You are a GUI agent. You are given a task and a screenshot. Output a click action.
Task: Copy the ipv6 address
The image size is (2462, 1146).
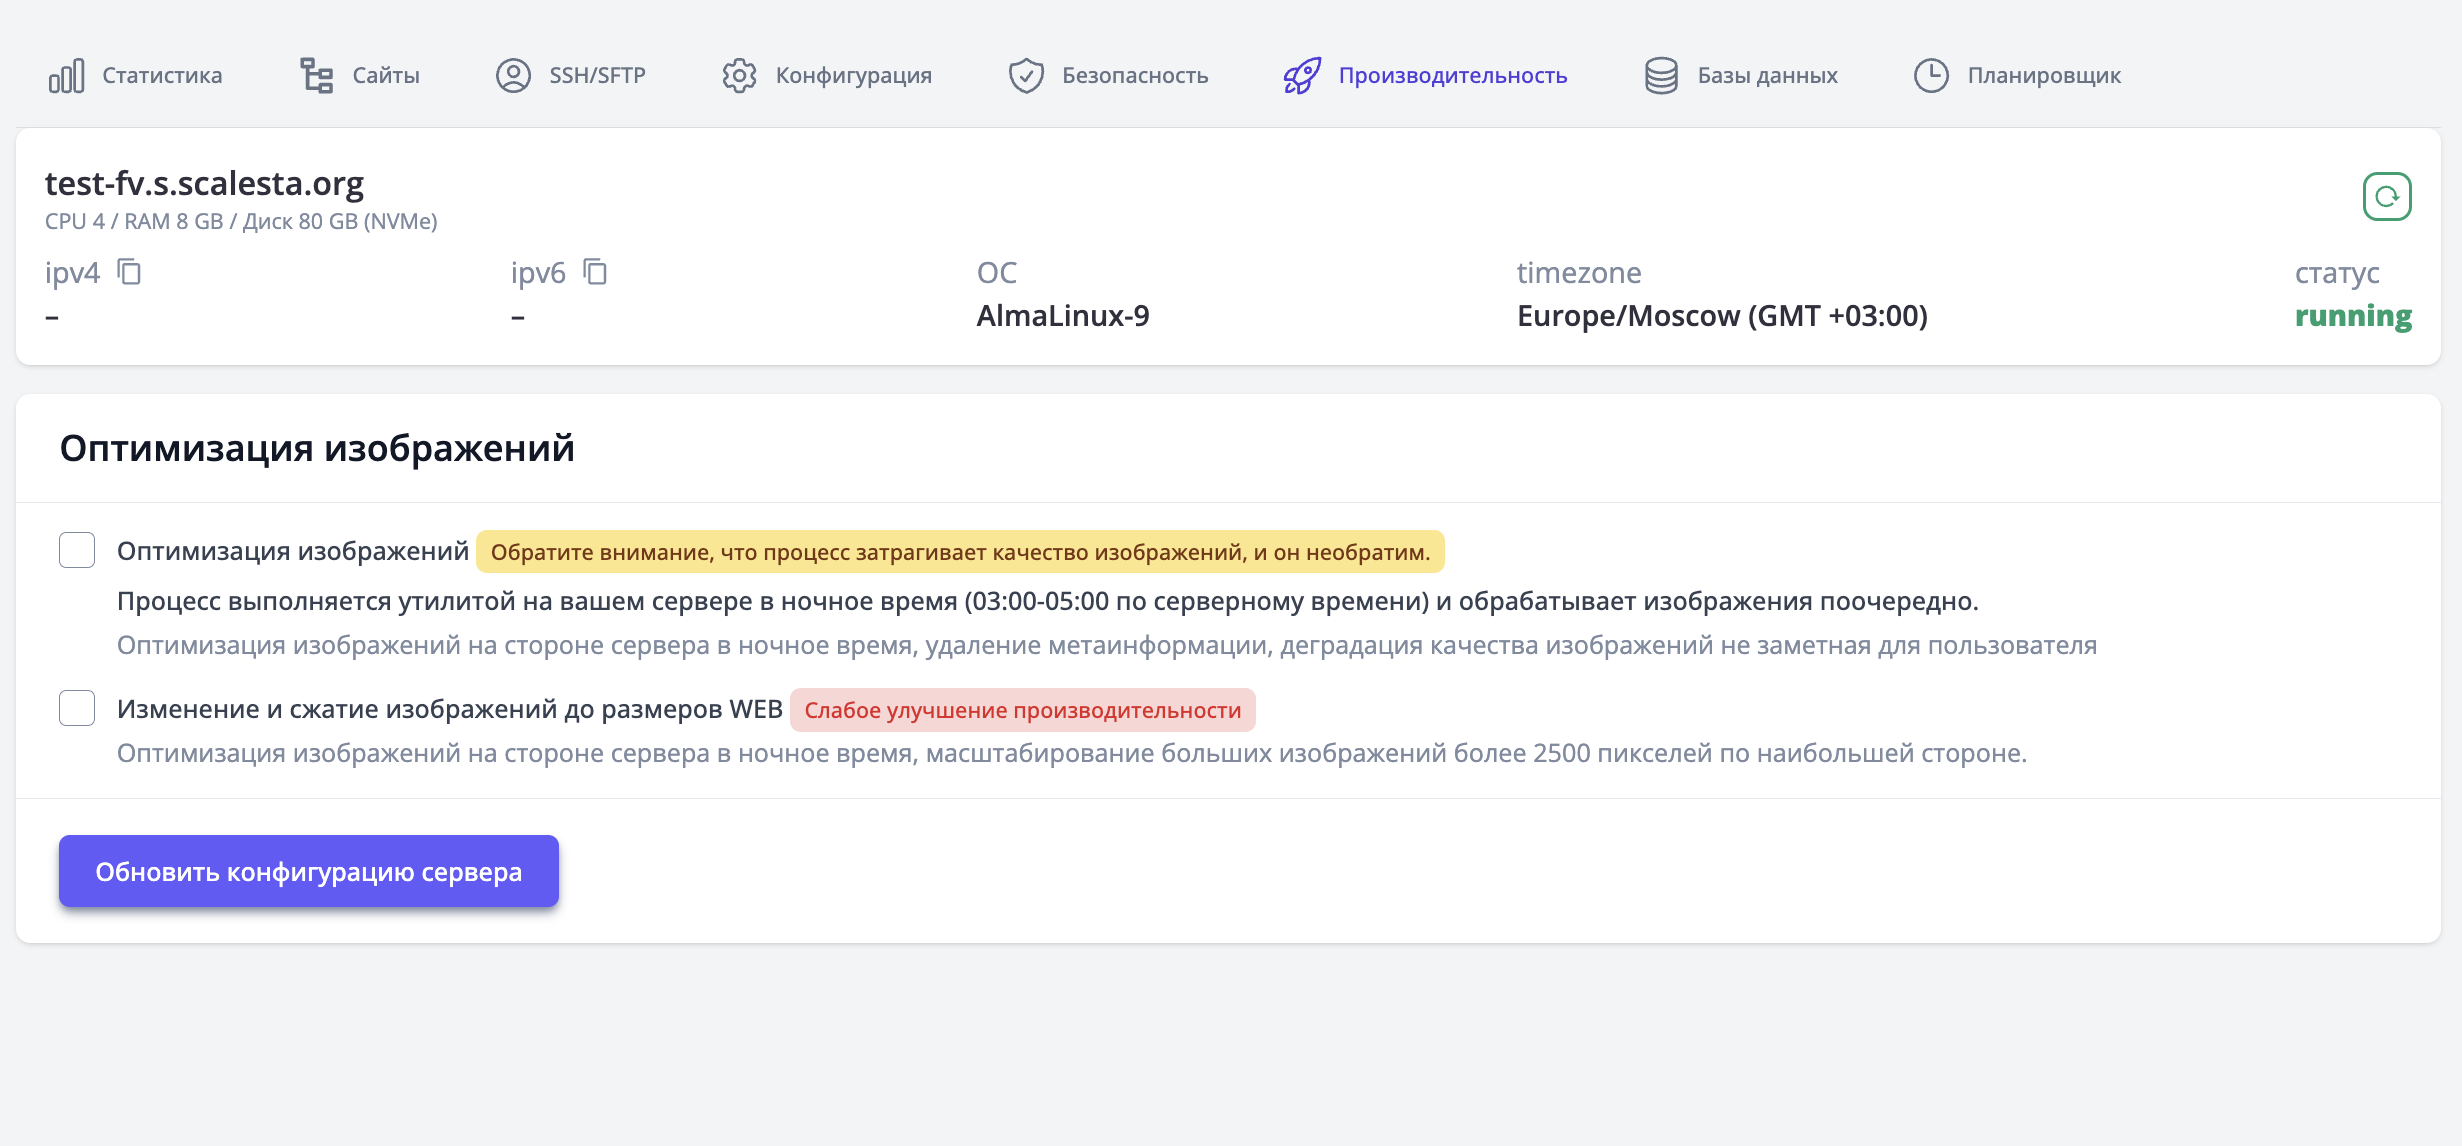[x=595, y=272]
